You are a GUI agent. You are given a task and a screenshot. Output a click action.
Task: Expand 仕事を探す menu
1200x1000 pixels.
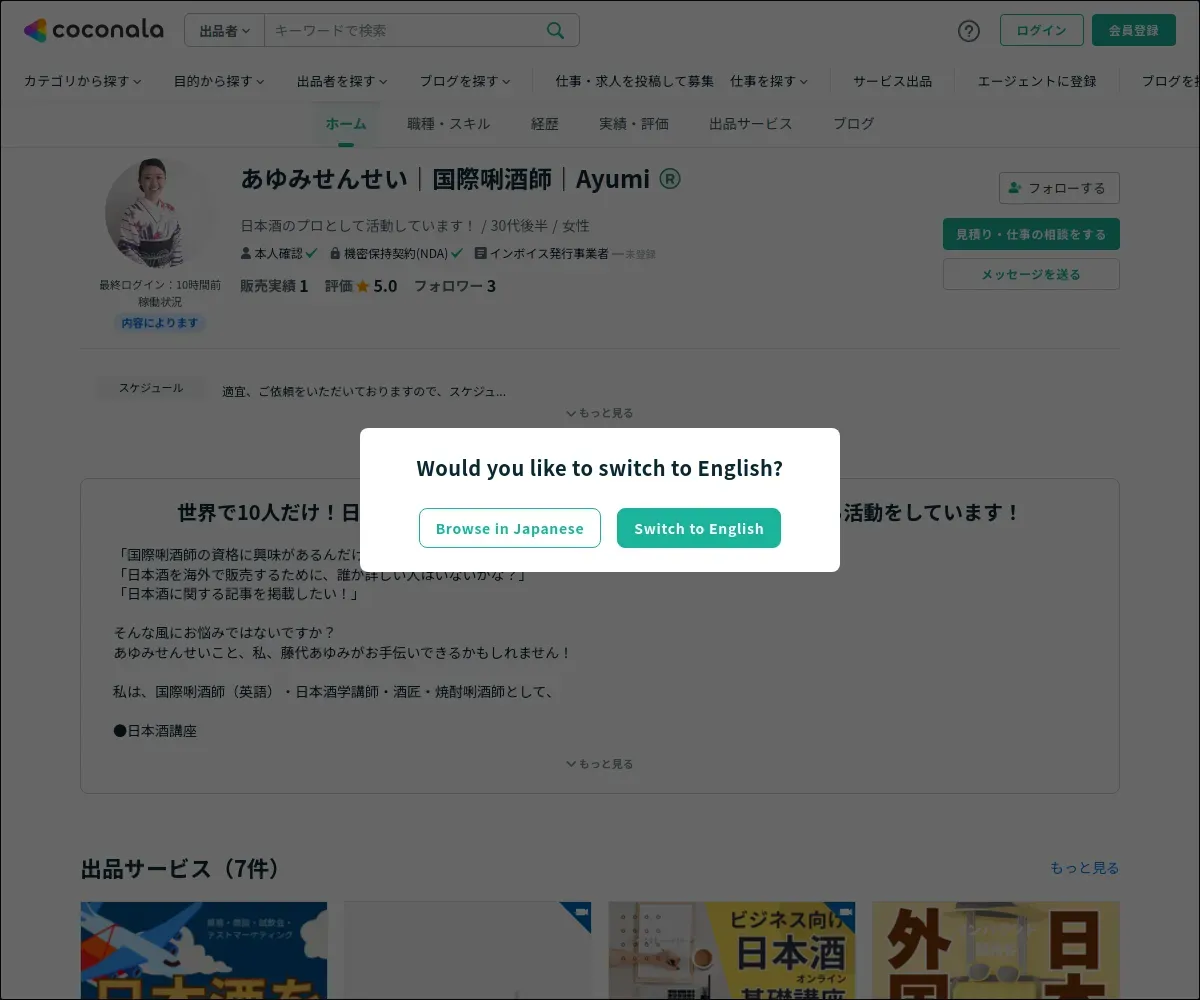[769, 81]
